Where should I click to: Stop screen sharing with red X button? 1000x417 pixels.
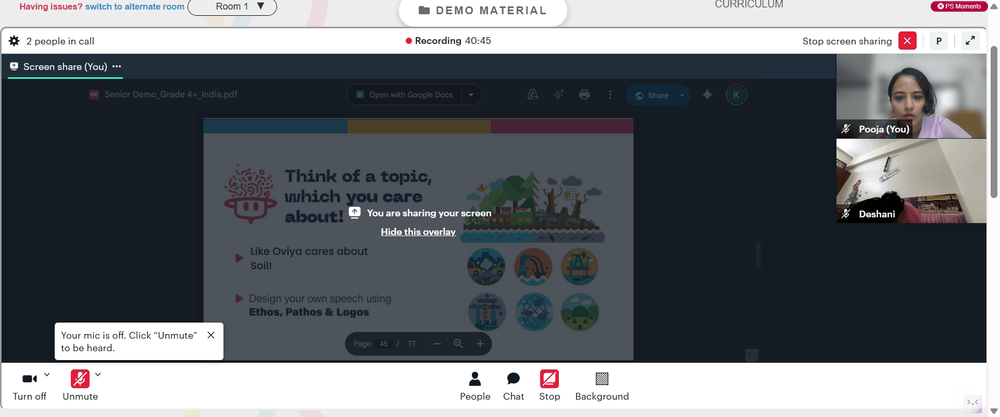(907, 41)
